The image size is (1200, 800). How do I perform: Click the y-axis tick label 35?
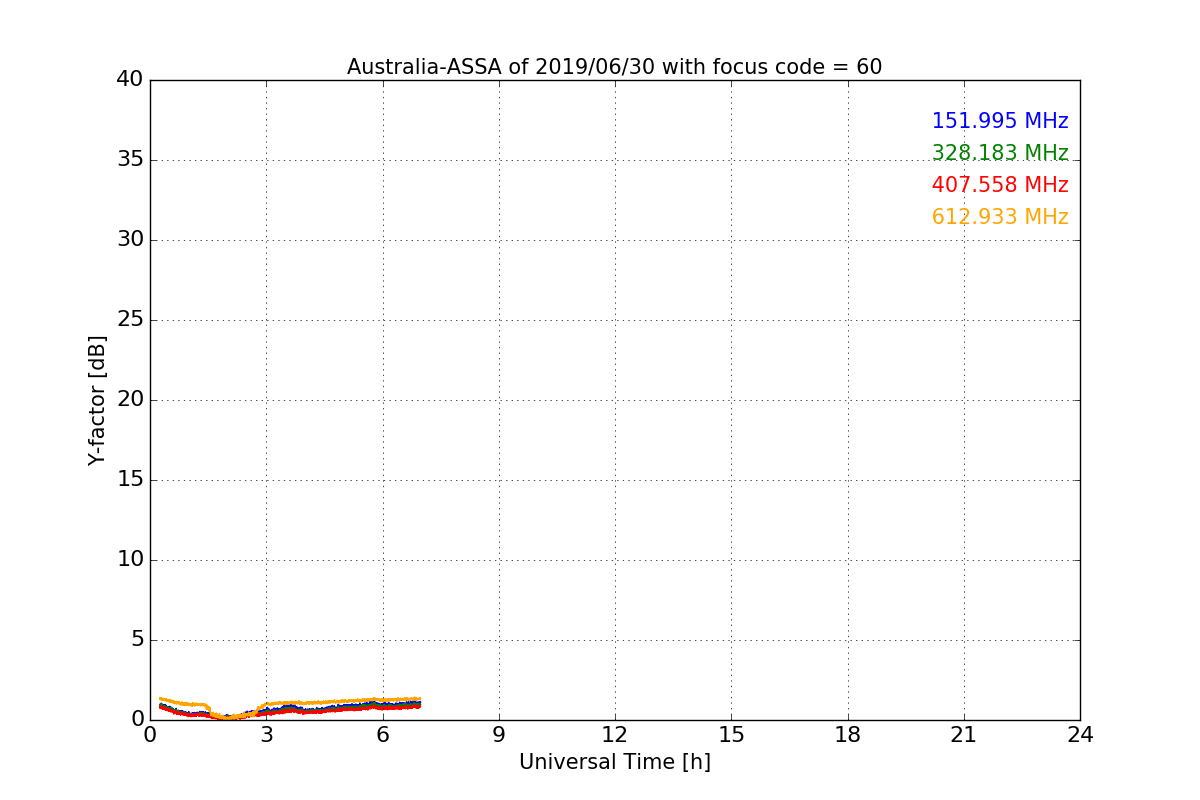click(x=130, y=160)
